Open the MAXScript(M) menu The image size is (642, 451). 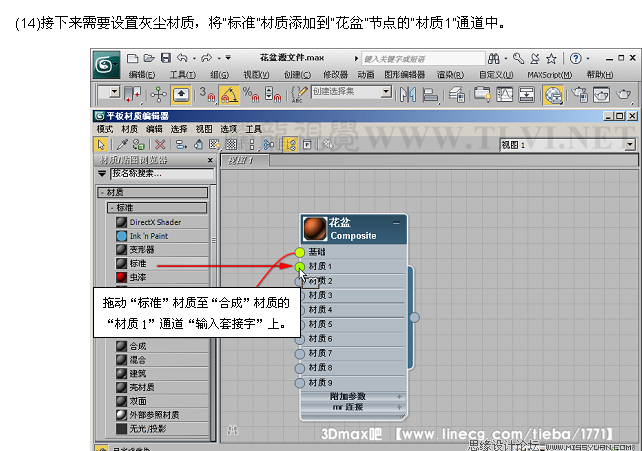coord(549,74)
